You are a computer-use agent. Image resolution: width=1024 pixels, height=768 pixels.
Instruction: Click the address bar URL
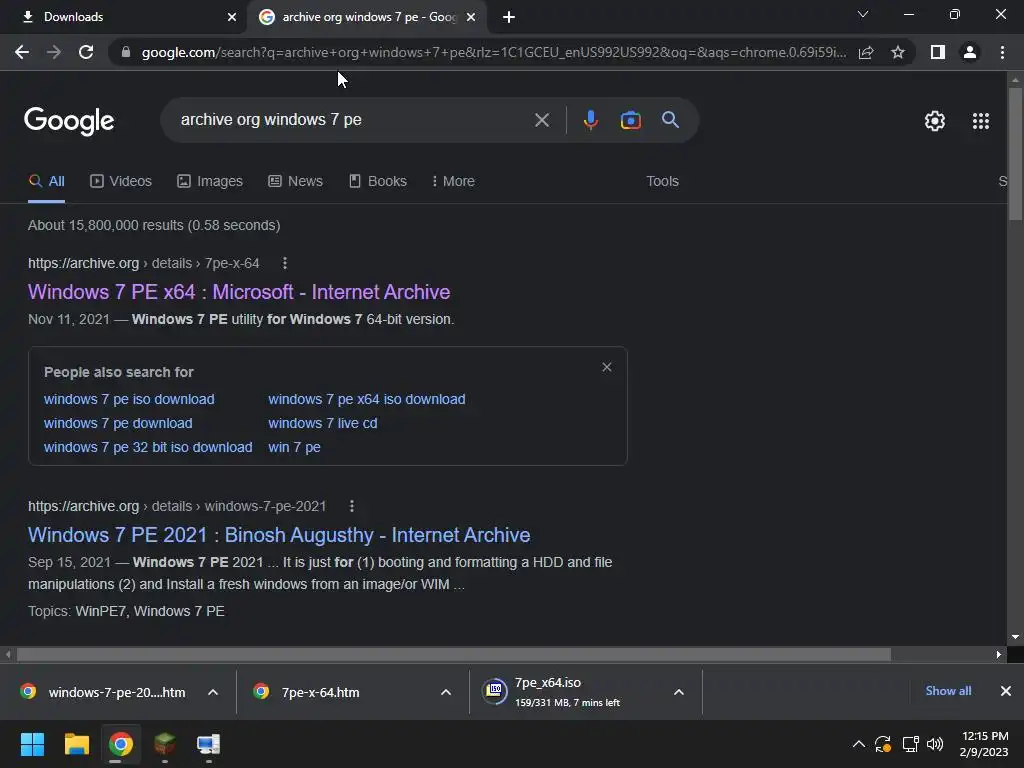point(493,52)
